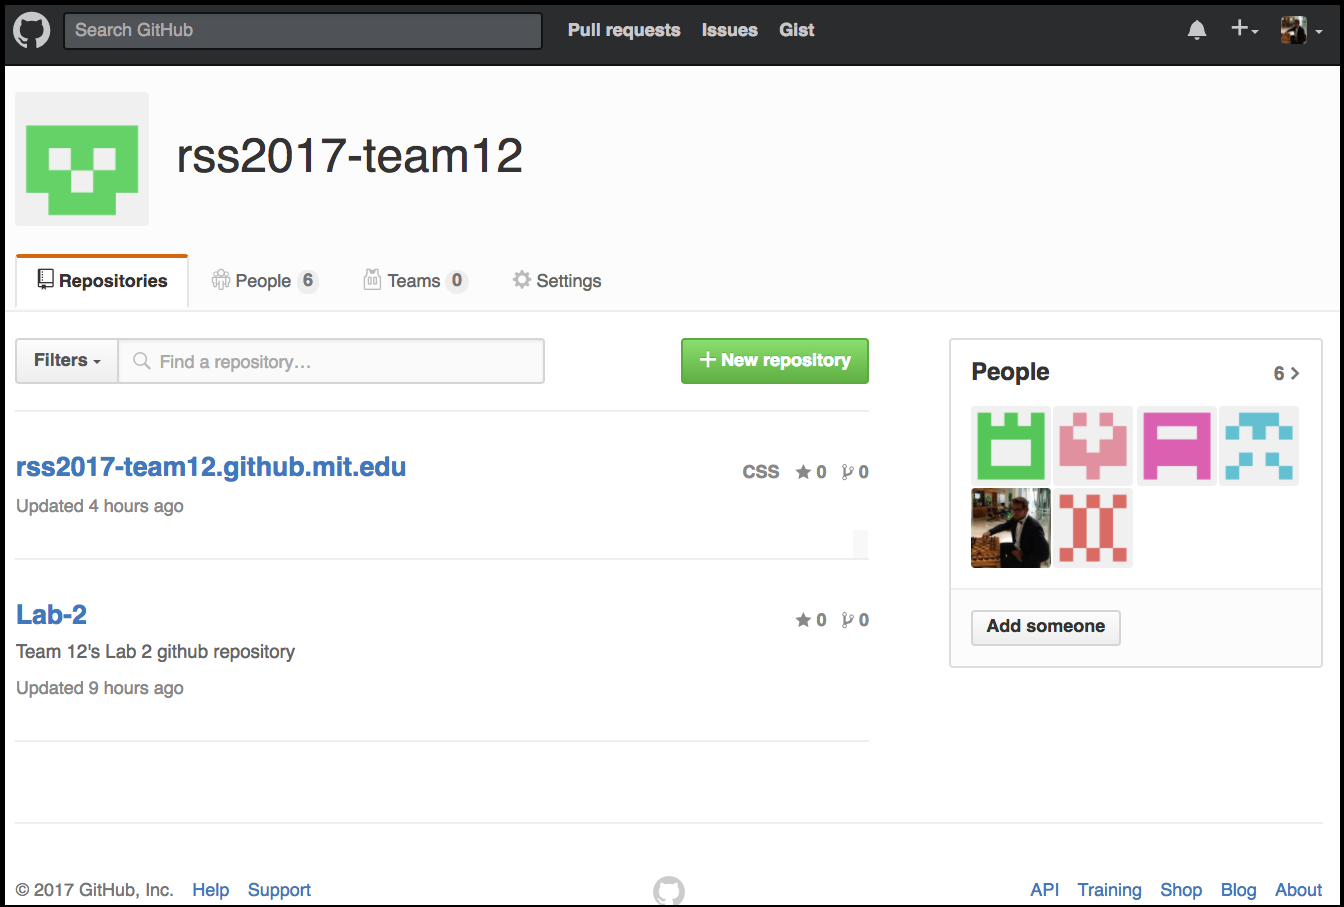Click the CSS language label
This screenshot has width=1344, height=907.
761,472
